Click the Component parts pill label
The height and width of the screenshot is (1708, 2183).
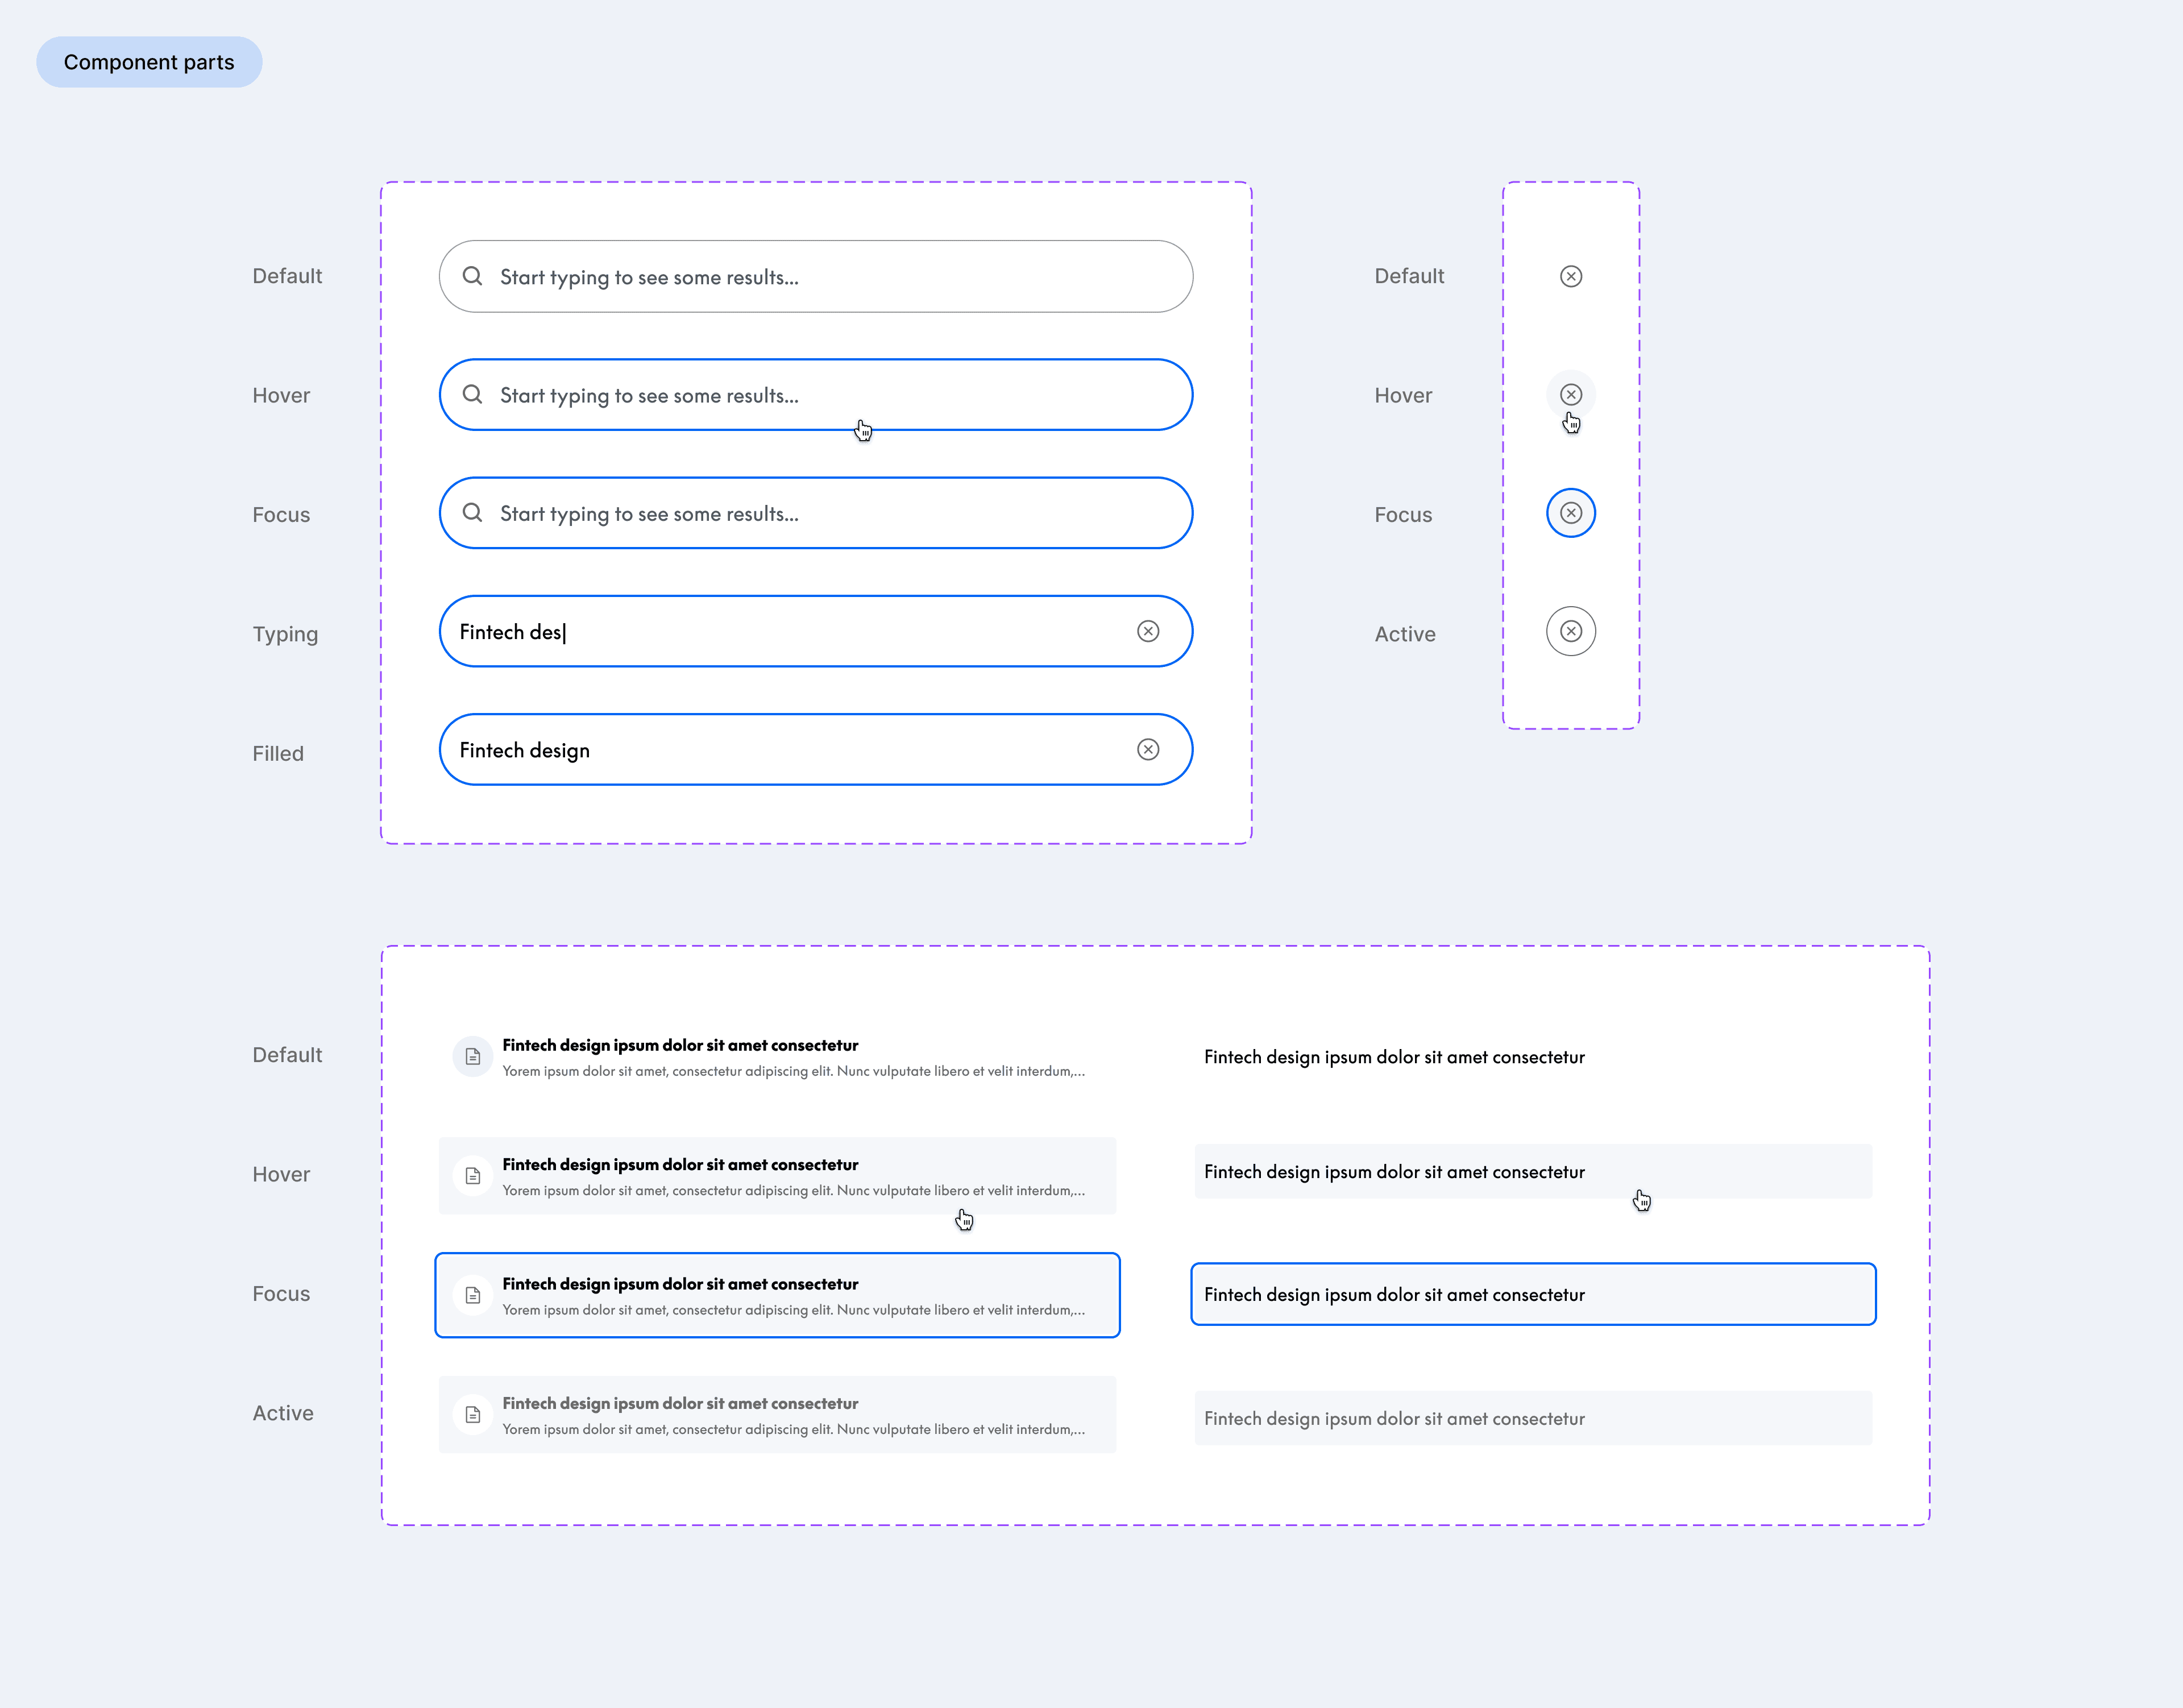tap(149, 62)
